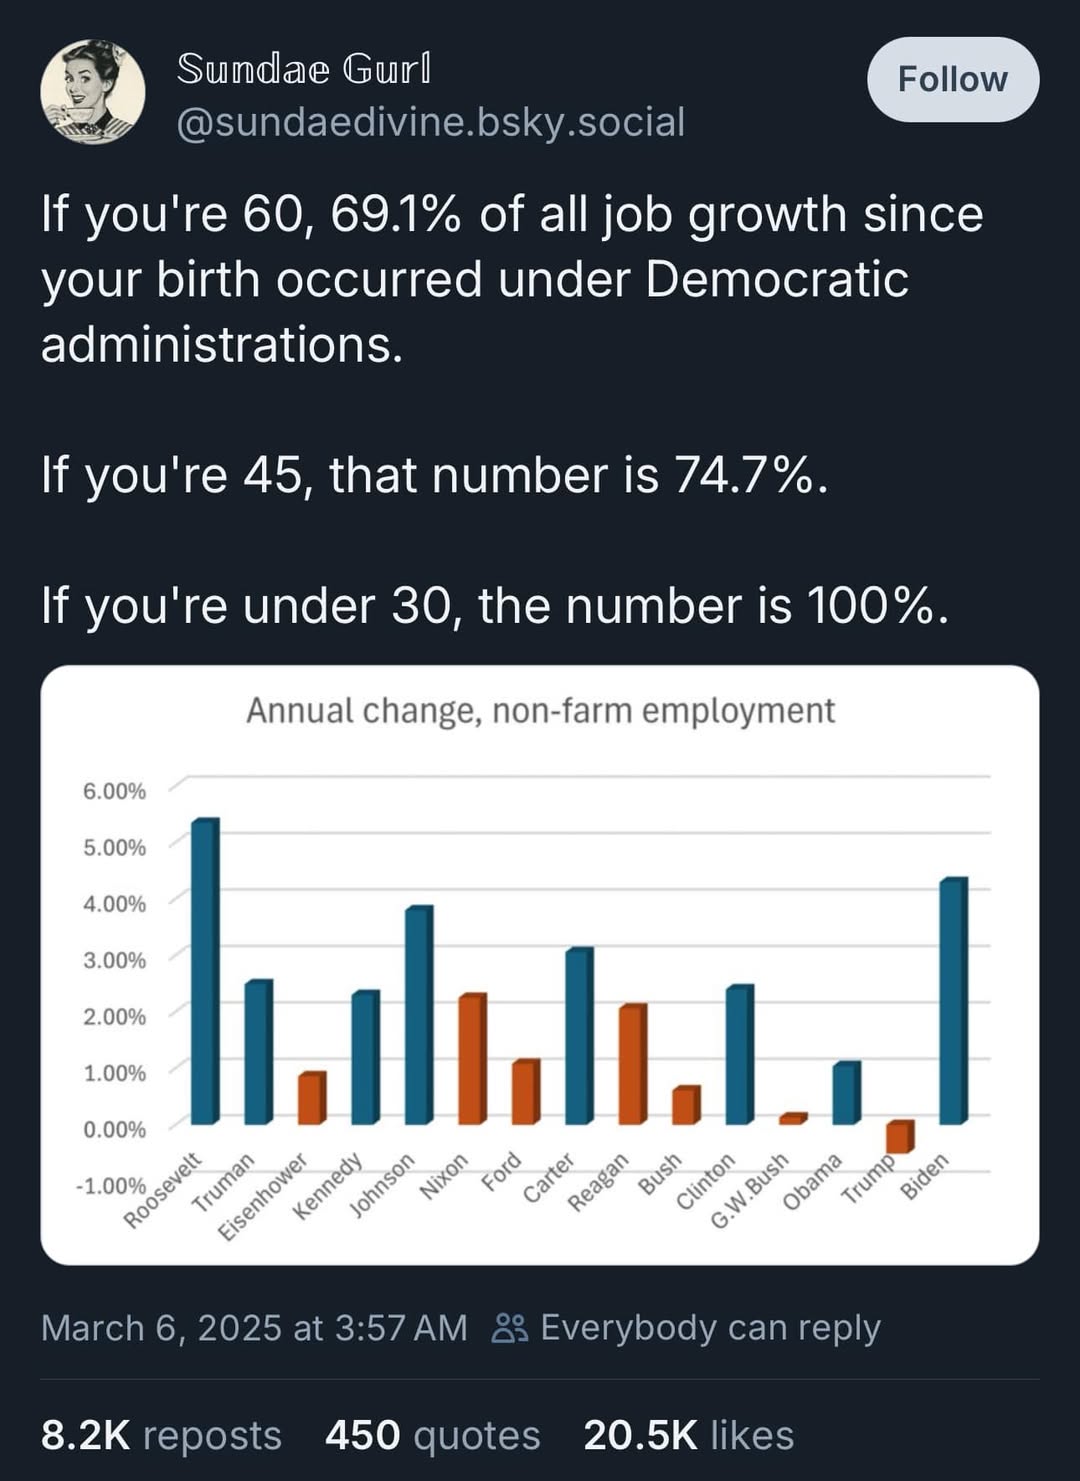Click the Biden bar in chart

click(952, 1000)
